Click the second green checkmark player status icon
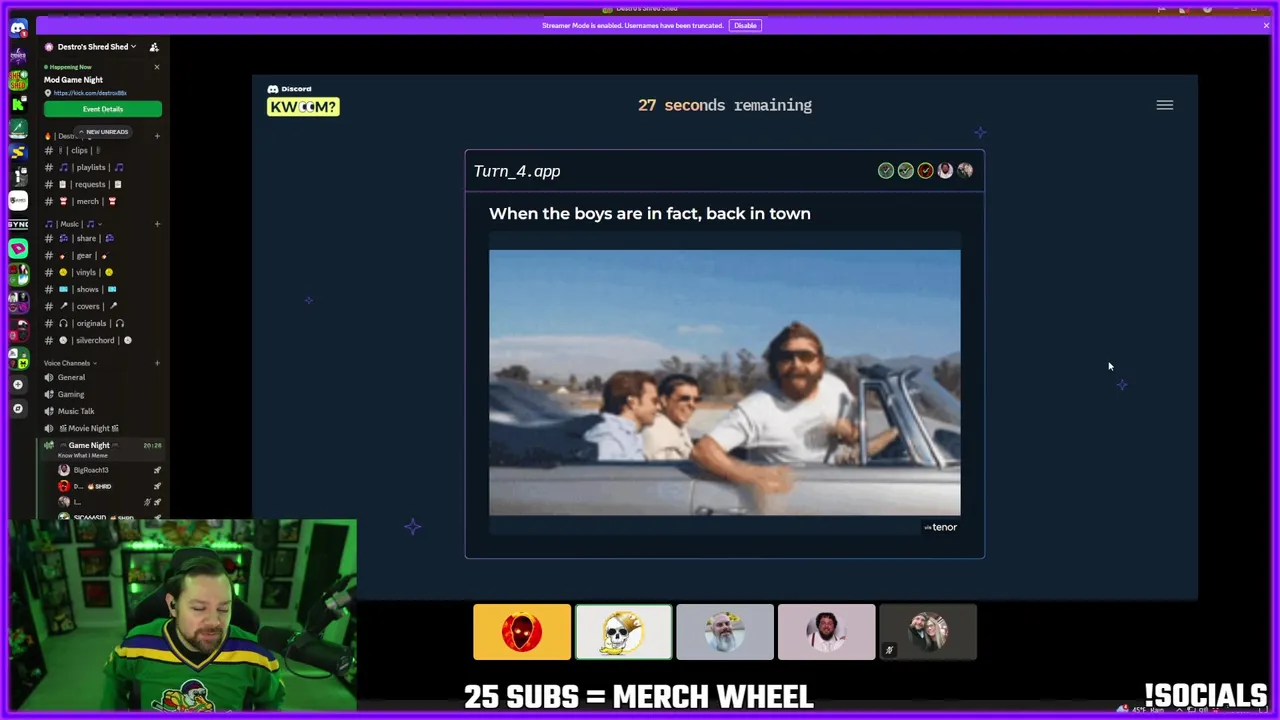Viewport: 1280px width, 720px height. point(906,171)
